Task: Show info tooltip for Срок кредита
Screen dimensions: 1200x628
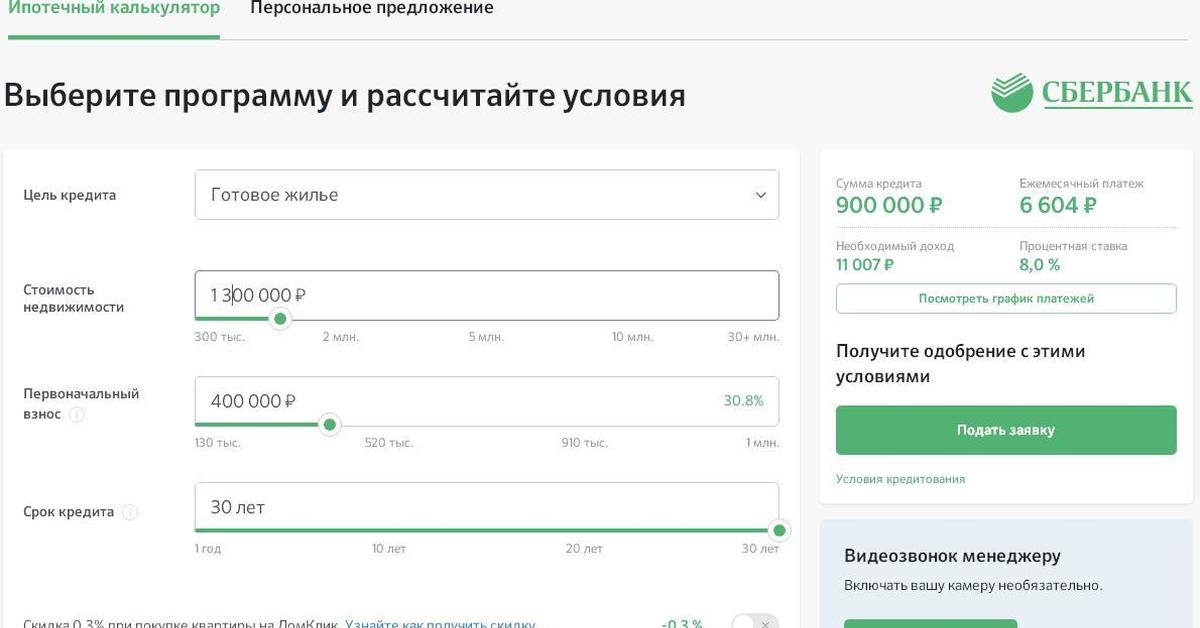Action: tap(130, 512)
